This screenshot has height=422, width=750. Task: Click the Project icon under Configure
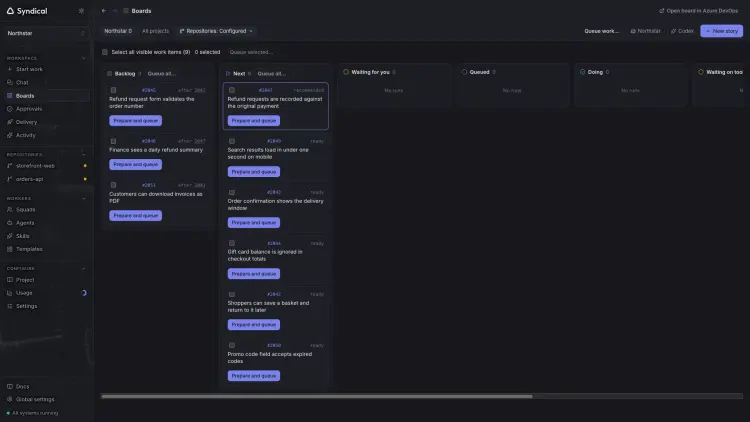click(10, 279)
